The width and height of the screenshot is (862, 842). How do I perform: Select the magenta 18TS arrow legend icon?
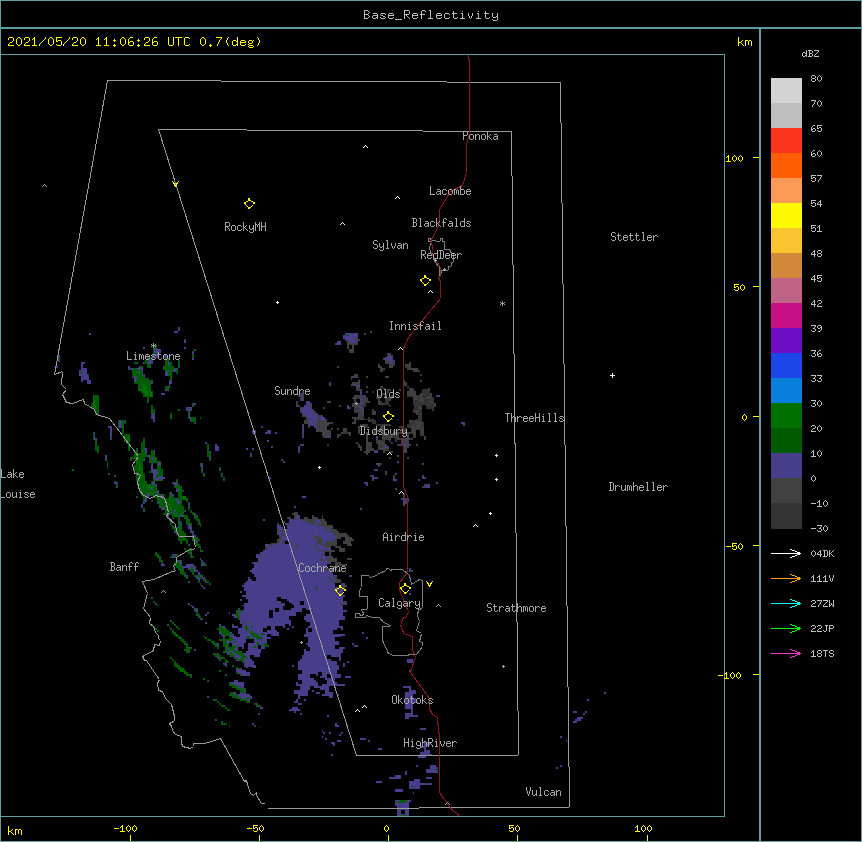pyautogui.click(x=786, y=653)
